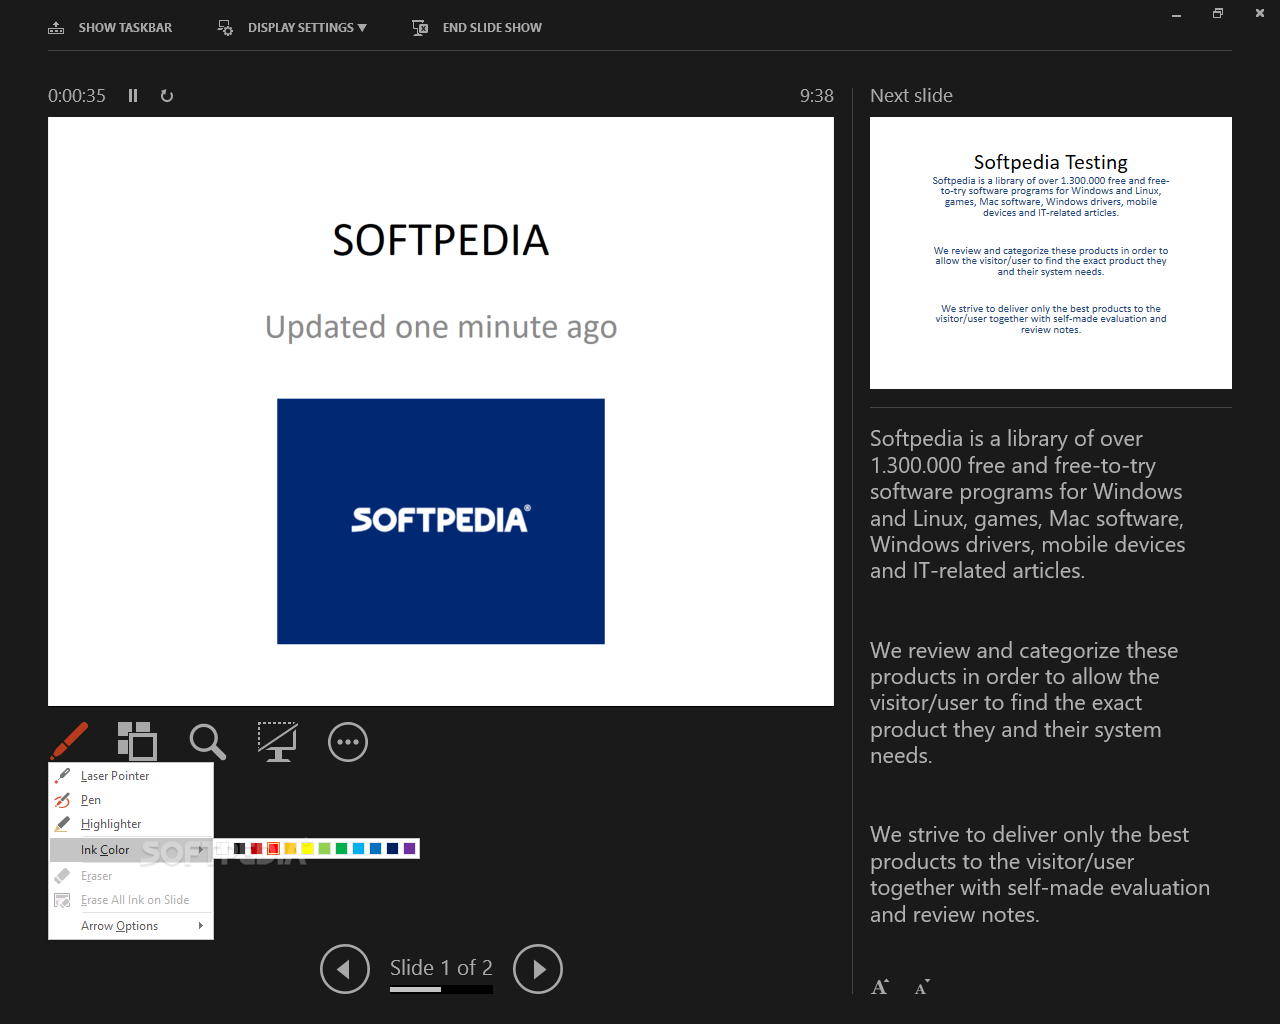Choose the yellow ink color swatch

[x=307, y=848]
